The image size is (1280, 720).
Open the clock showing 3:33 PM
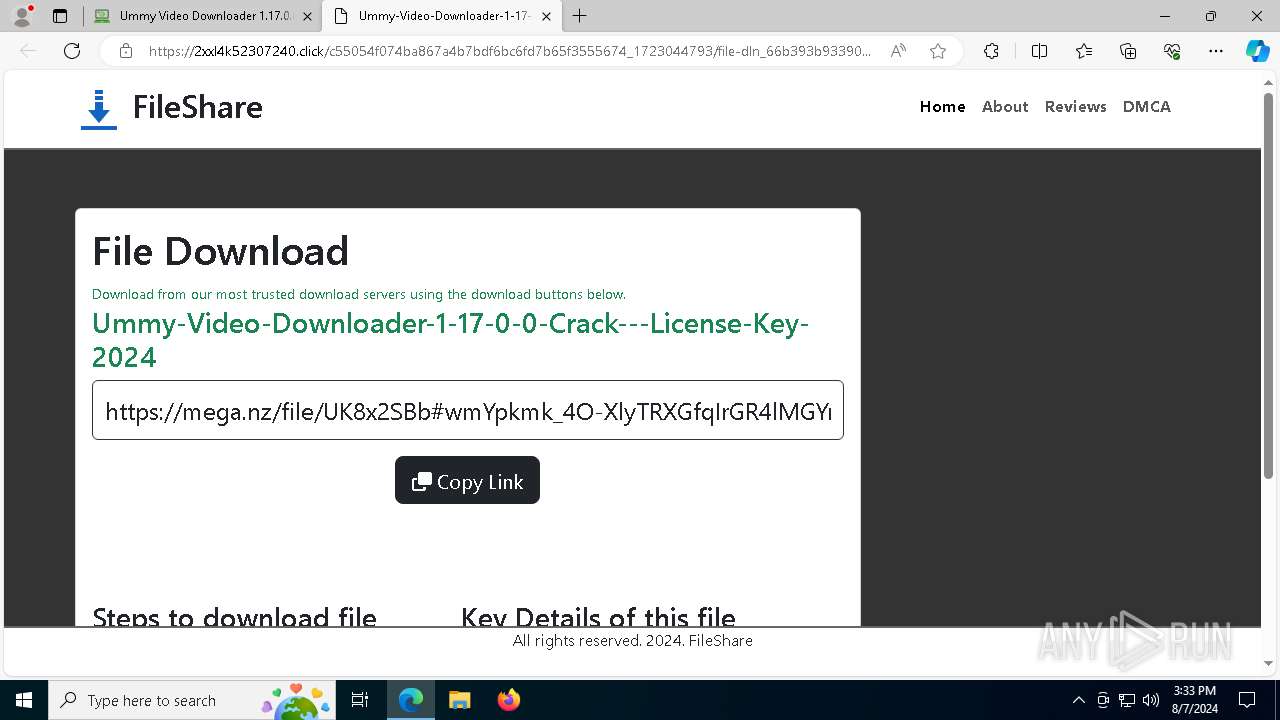(1194, 700)
